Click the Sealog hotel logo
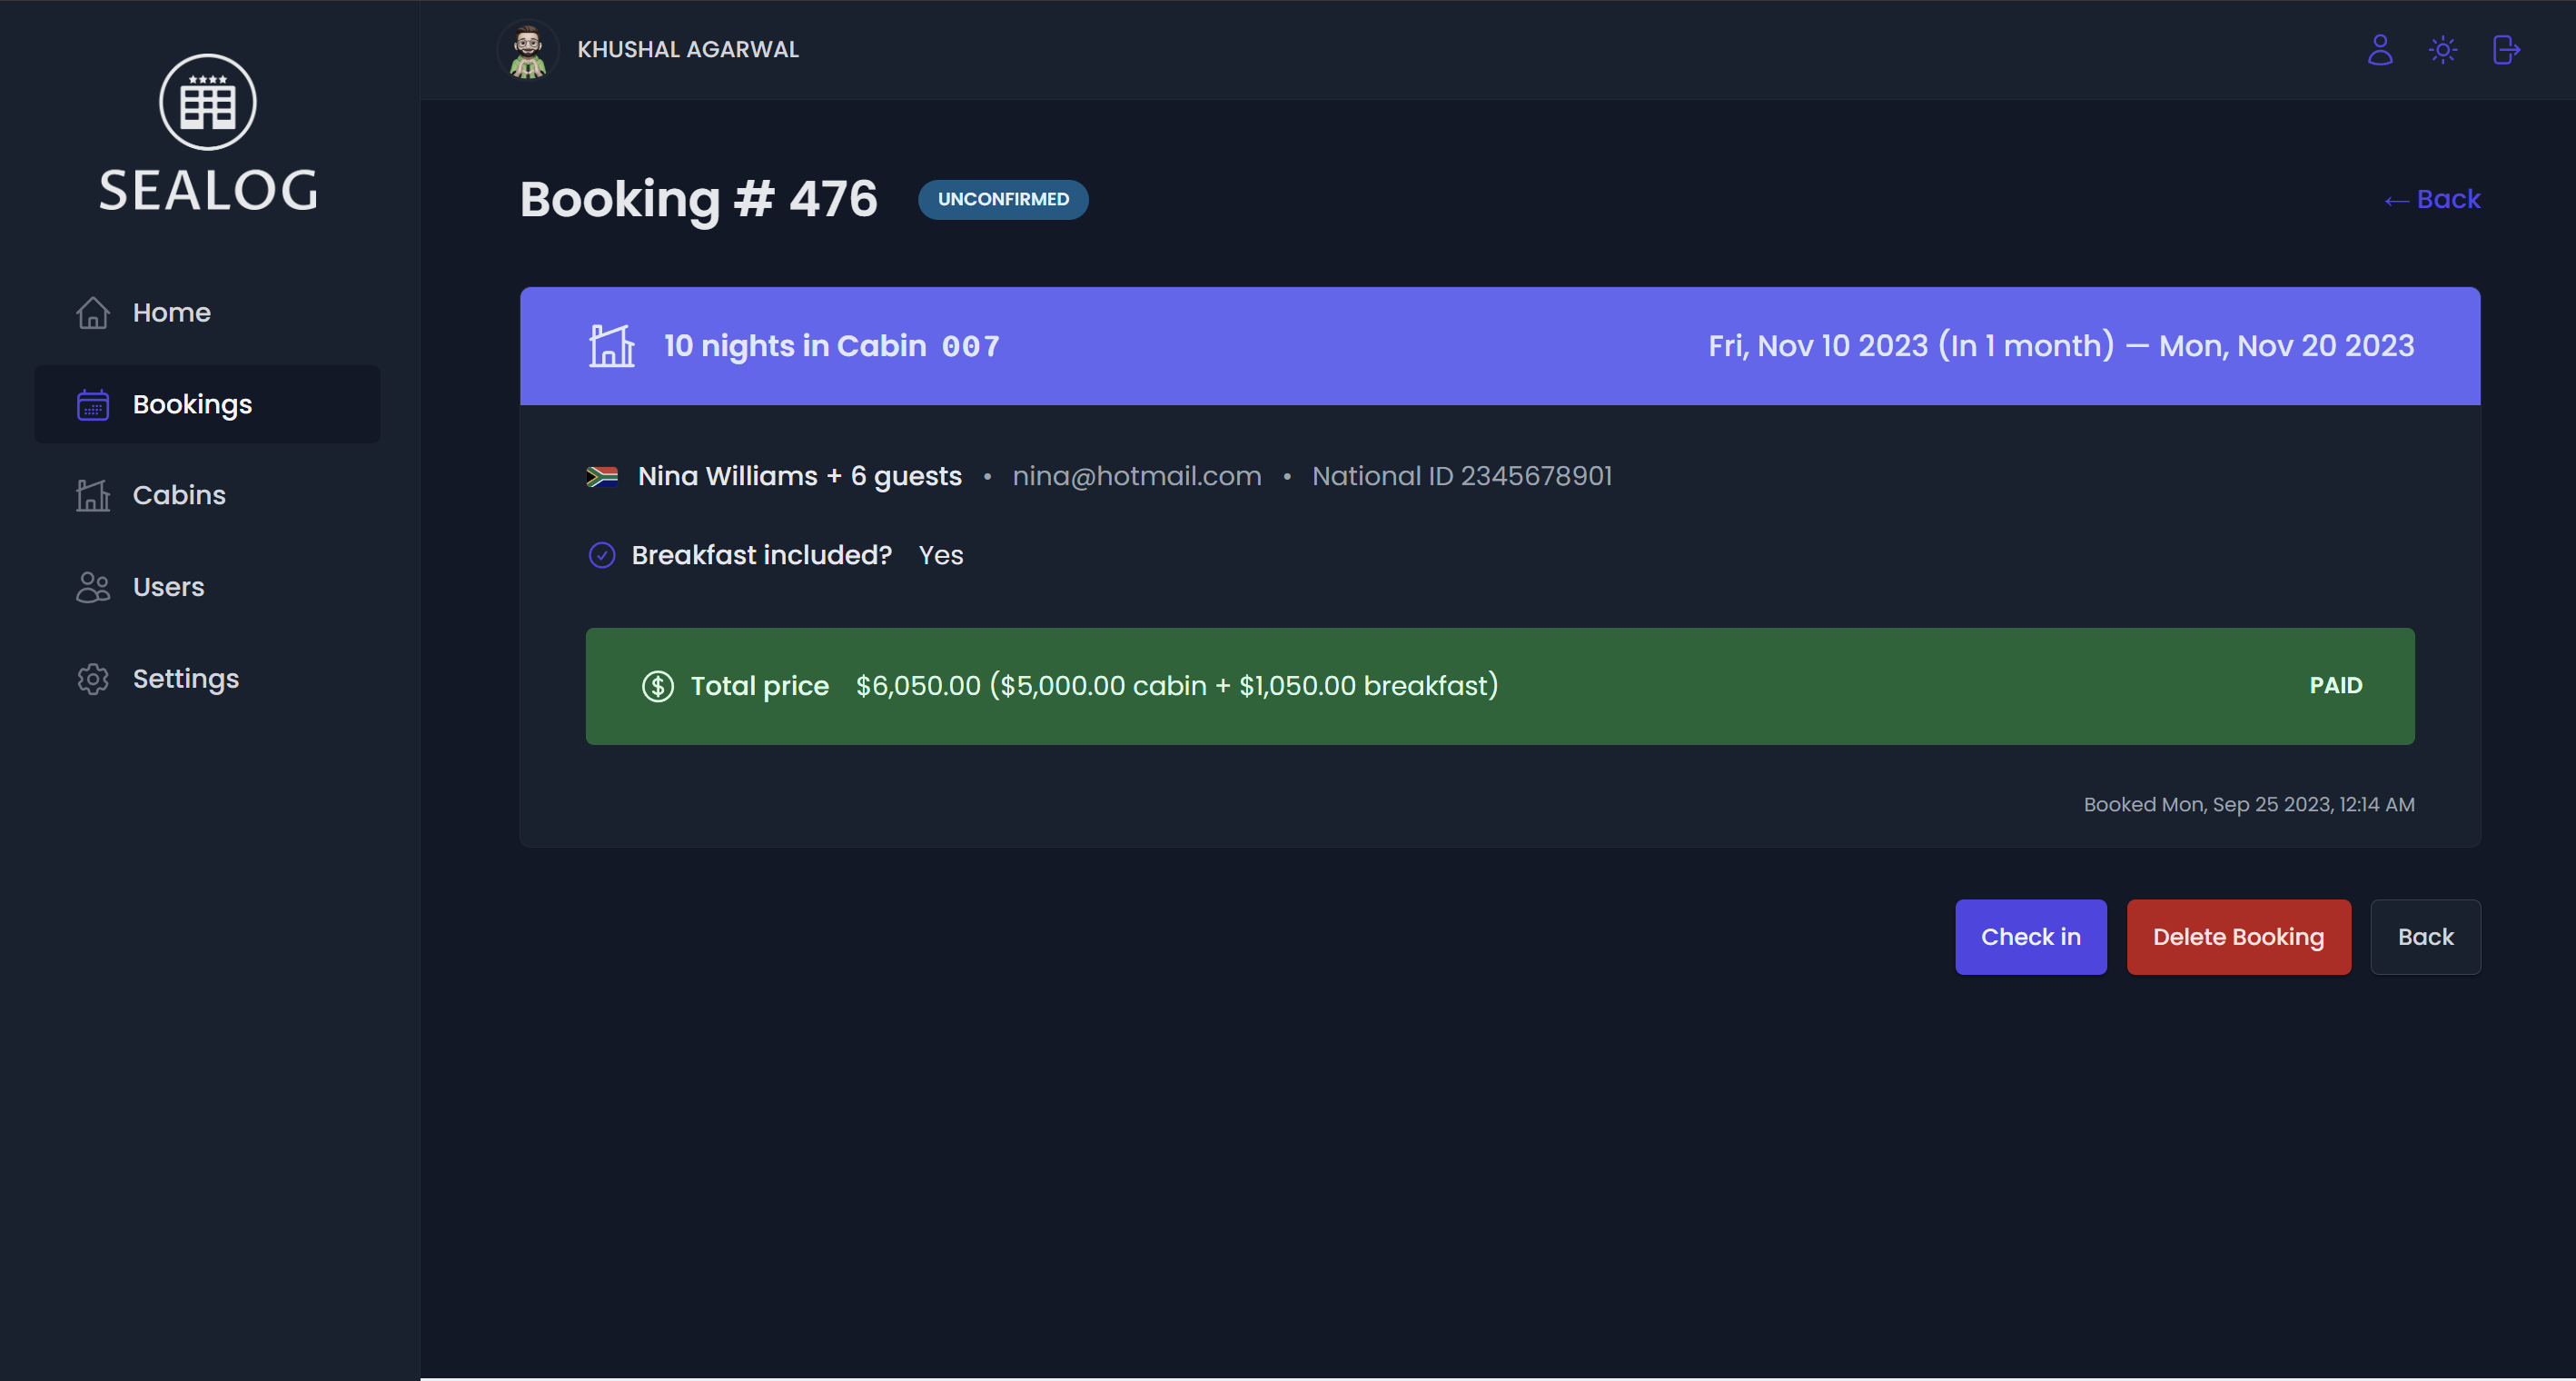 coord(208,102)
